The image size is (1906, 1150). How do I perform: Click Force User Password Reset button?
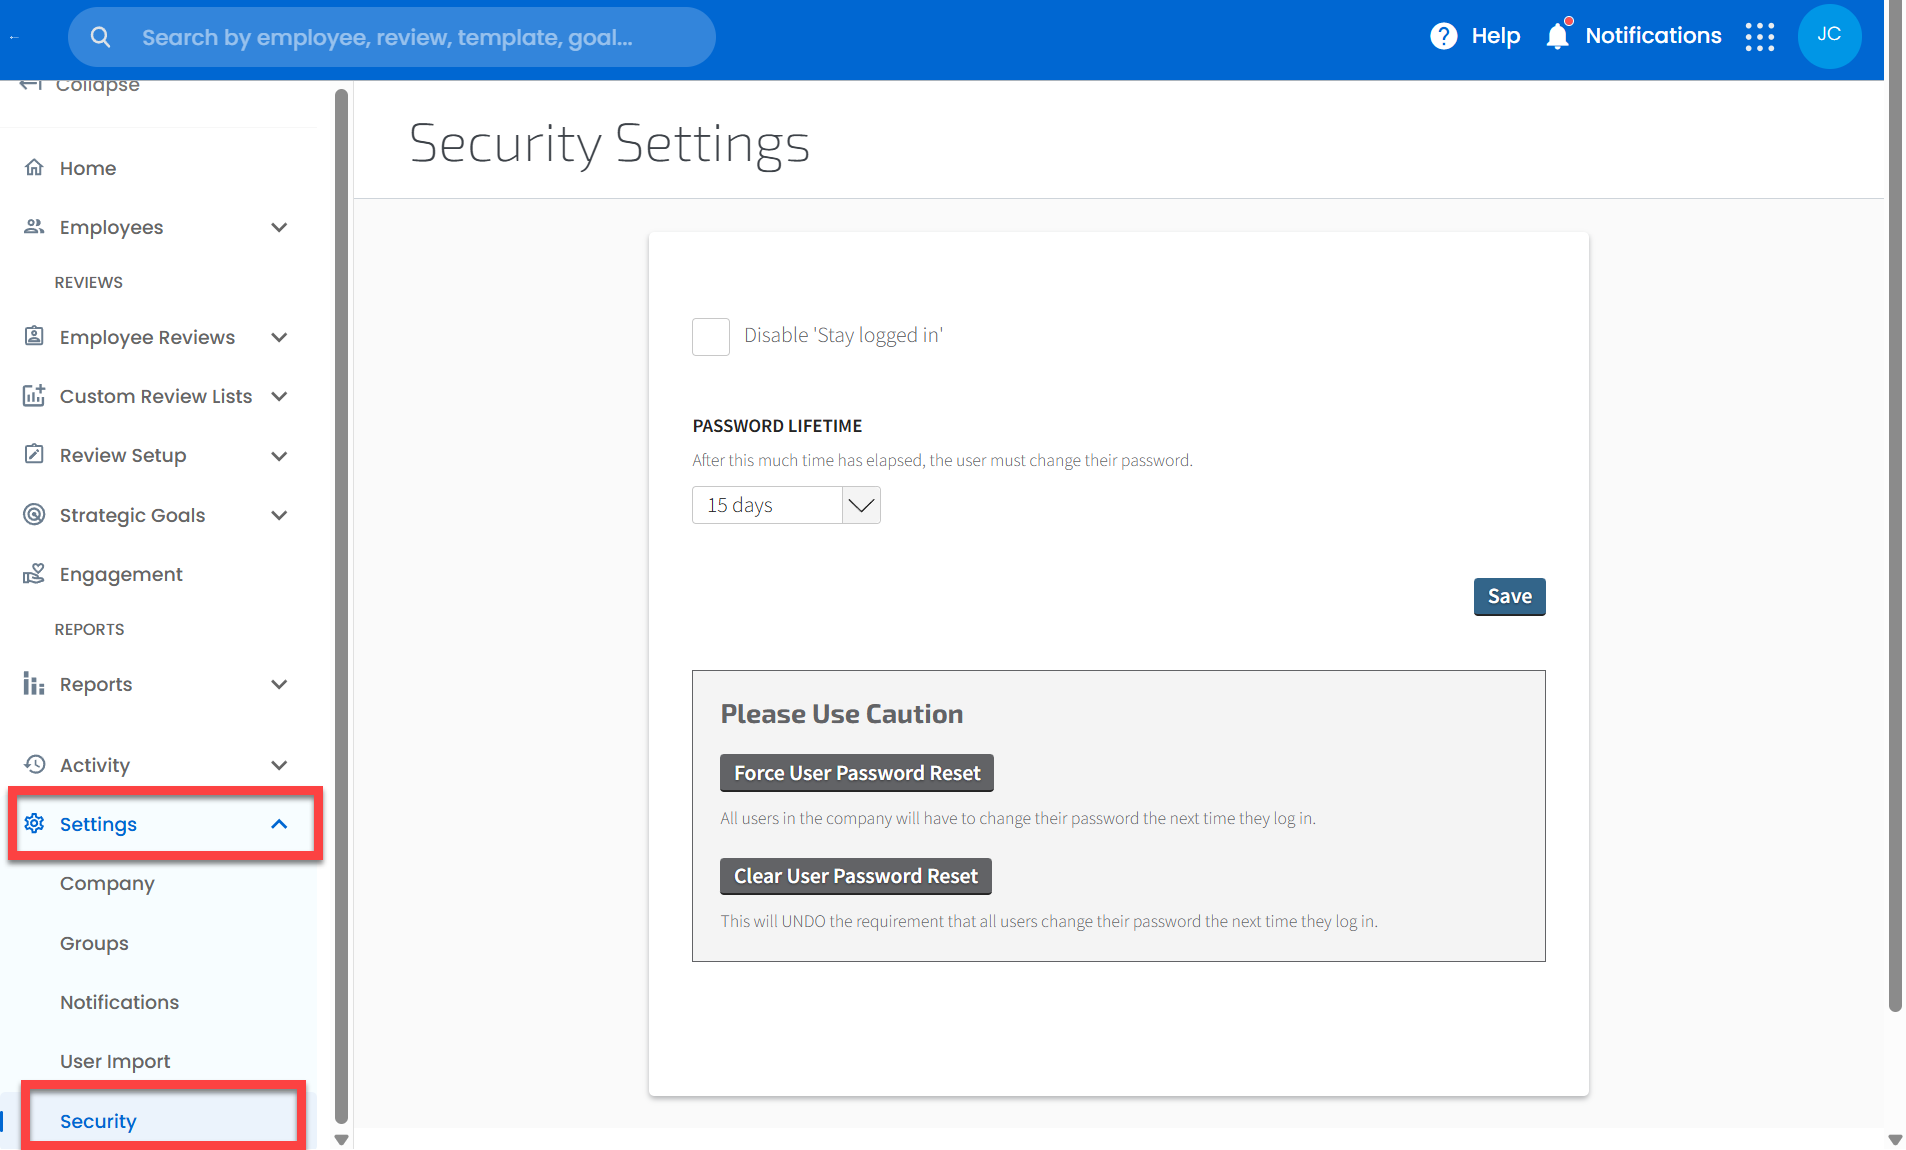(857, 773)
